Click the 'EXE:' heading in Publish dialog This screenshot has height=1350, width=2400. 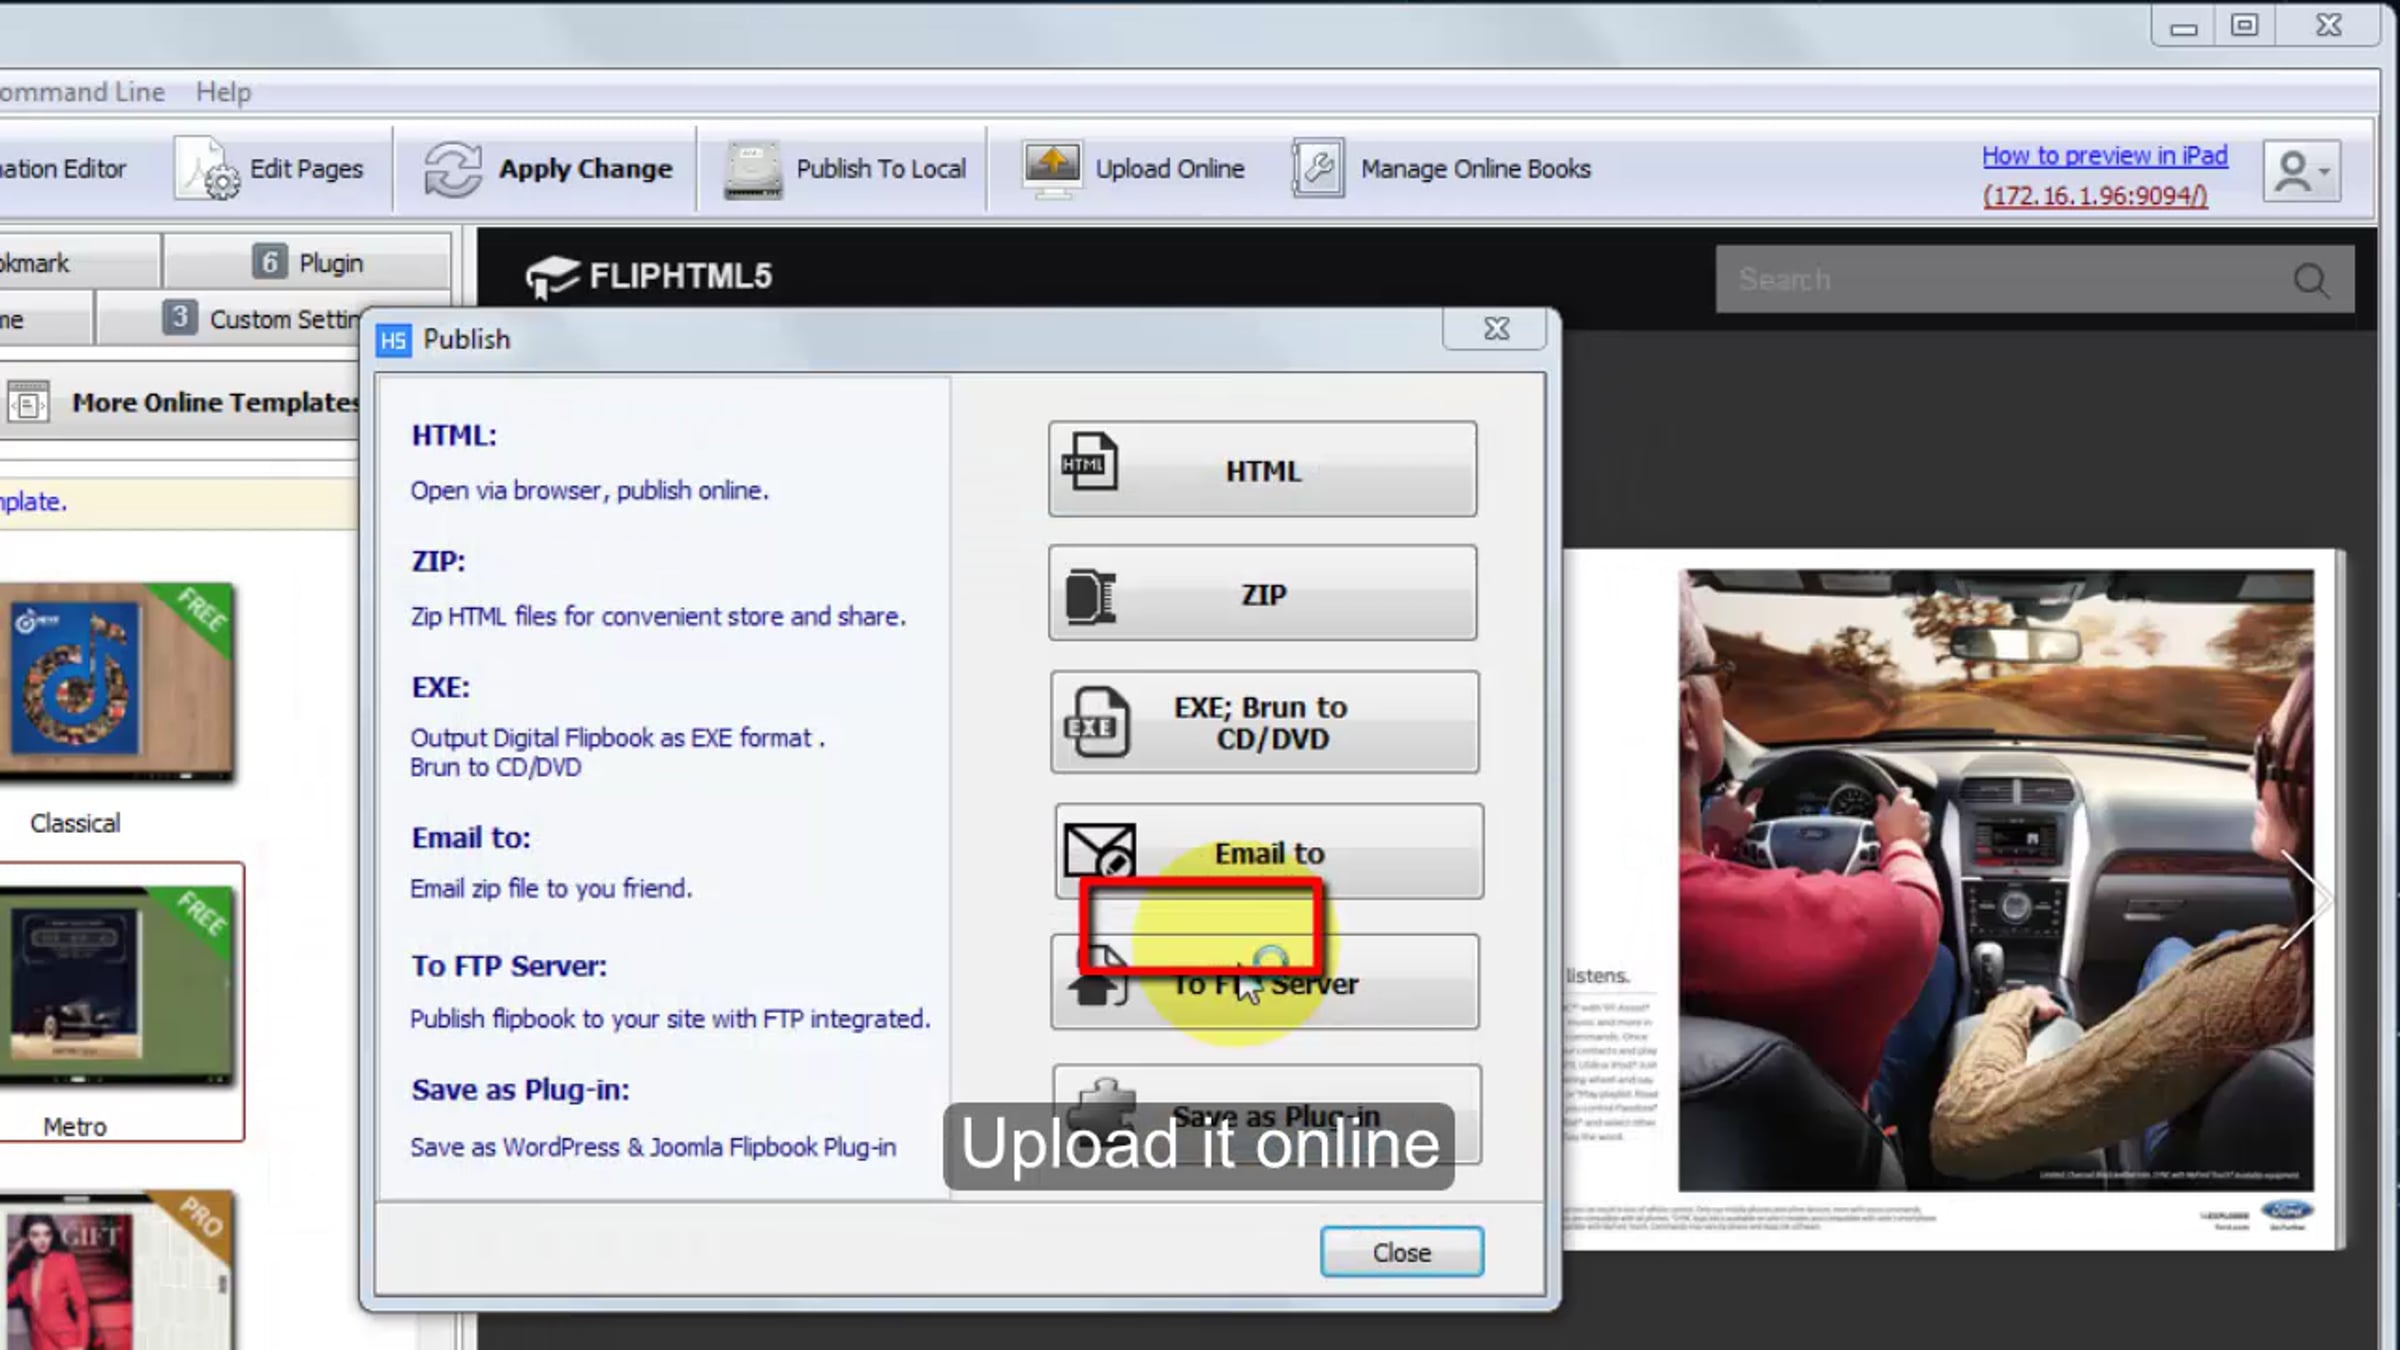(x=440, y=687)
